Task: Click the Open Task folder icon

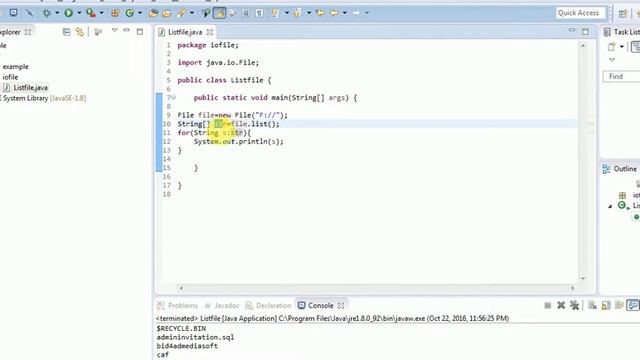Action: pyautogui.click(x=167, y=13)
